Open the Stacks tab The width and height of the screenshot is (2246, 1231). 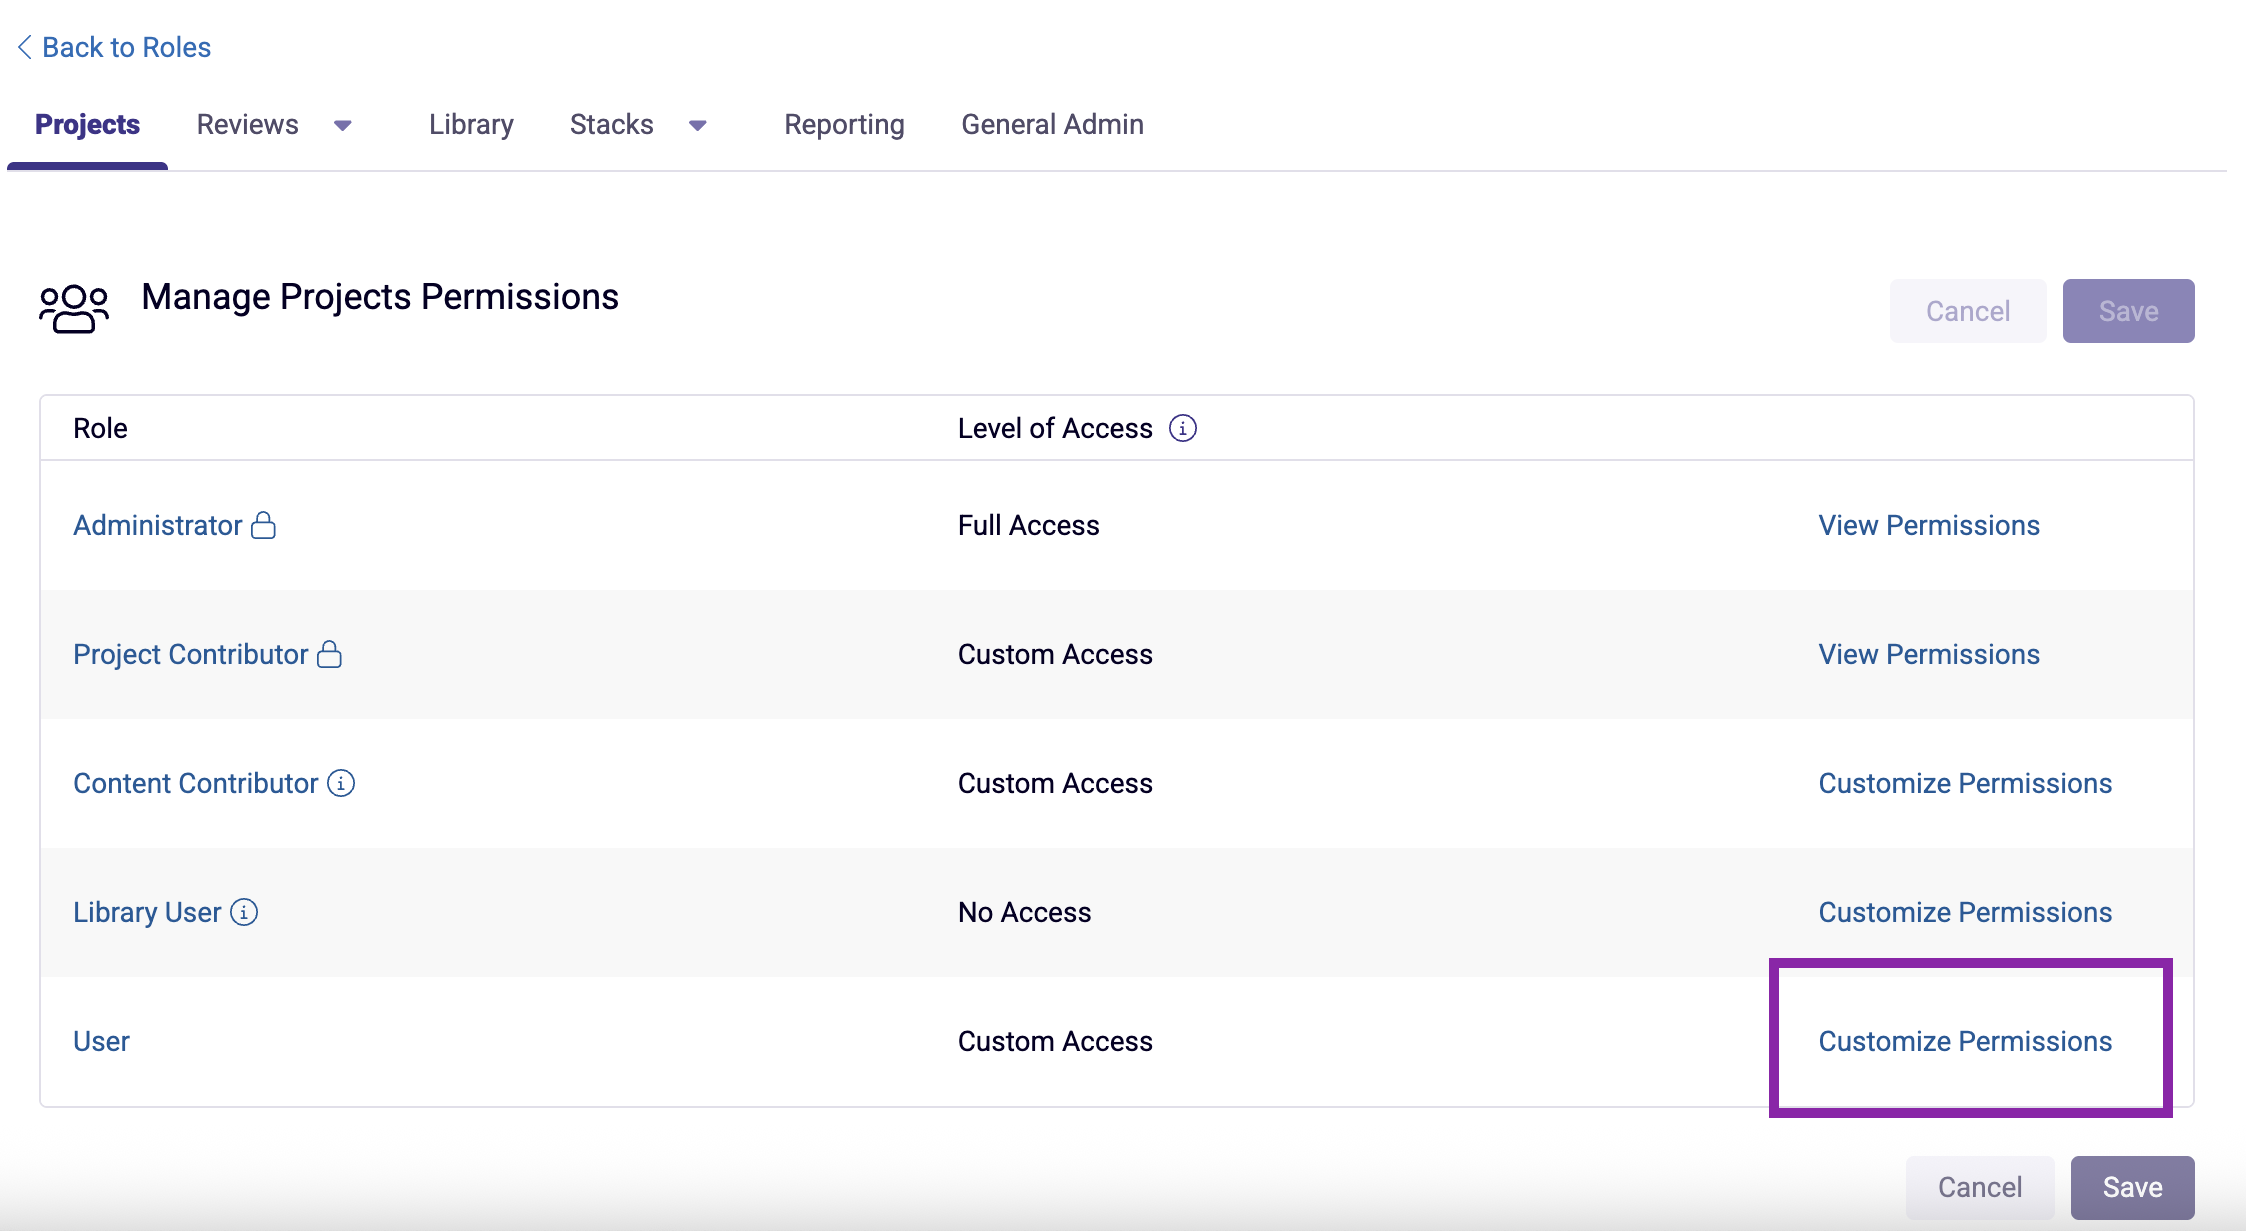(x=611, y=124)
